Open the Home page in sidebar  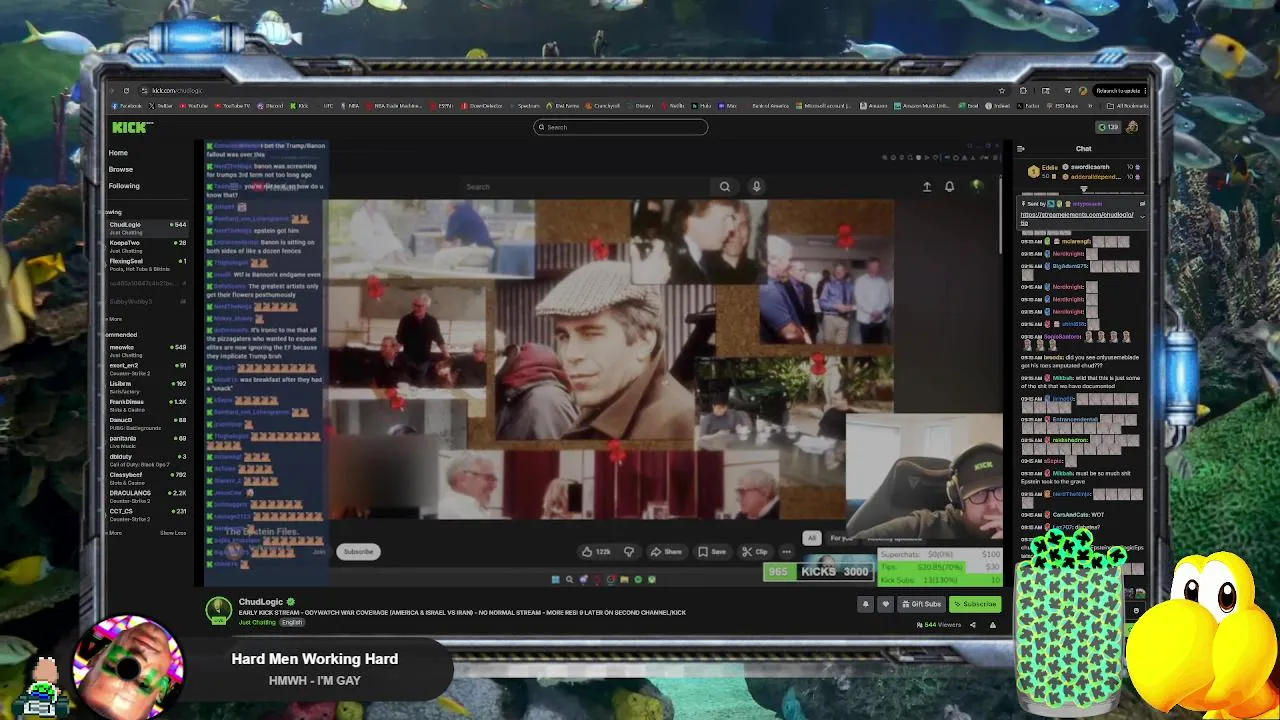click(x=118, y=153)
